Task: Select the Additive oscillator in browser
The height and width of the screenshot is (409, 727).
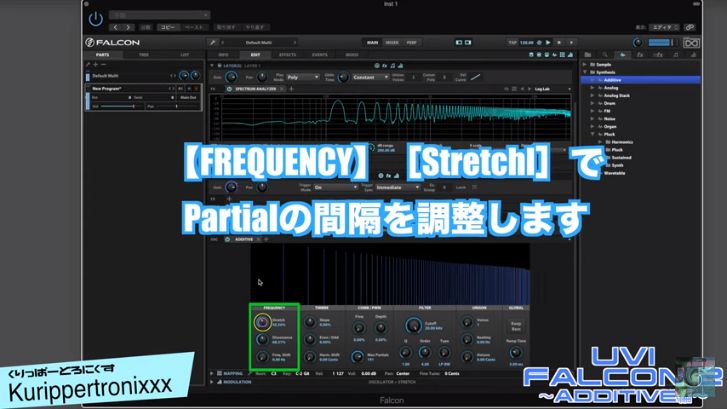Action: click(640, 80)
